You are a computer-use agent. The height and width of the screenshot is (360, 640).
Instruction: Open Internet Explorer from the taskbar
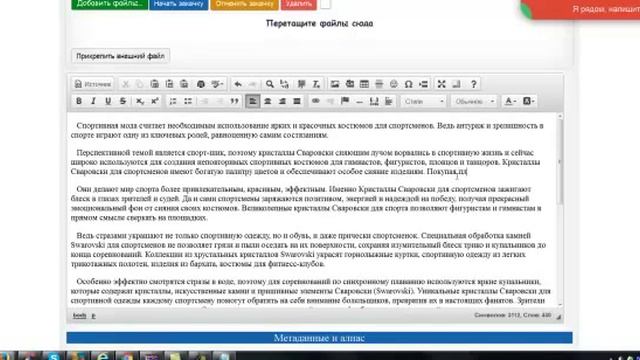[102, 356]
